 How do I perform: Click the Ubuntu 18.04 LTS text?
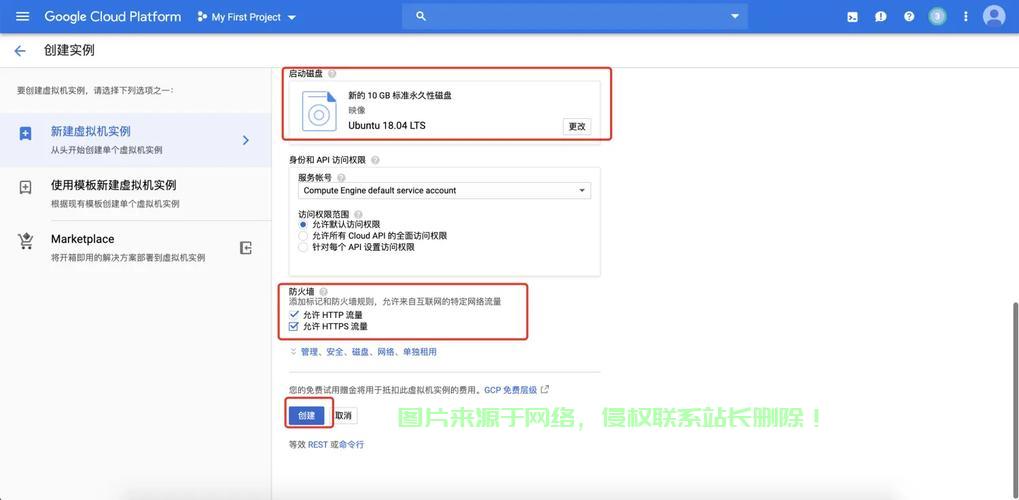pos(387,125)
